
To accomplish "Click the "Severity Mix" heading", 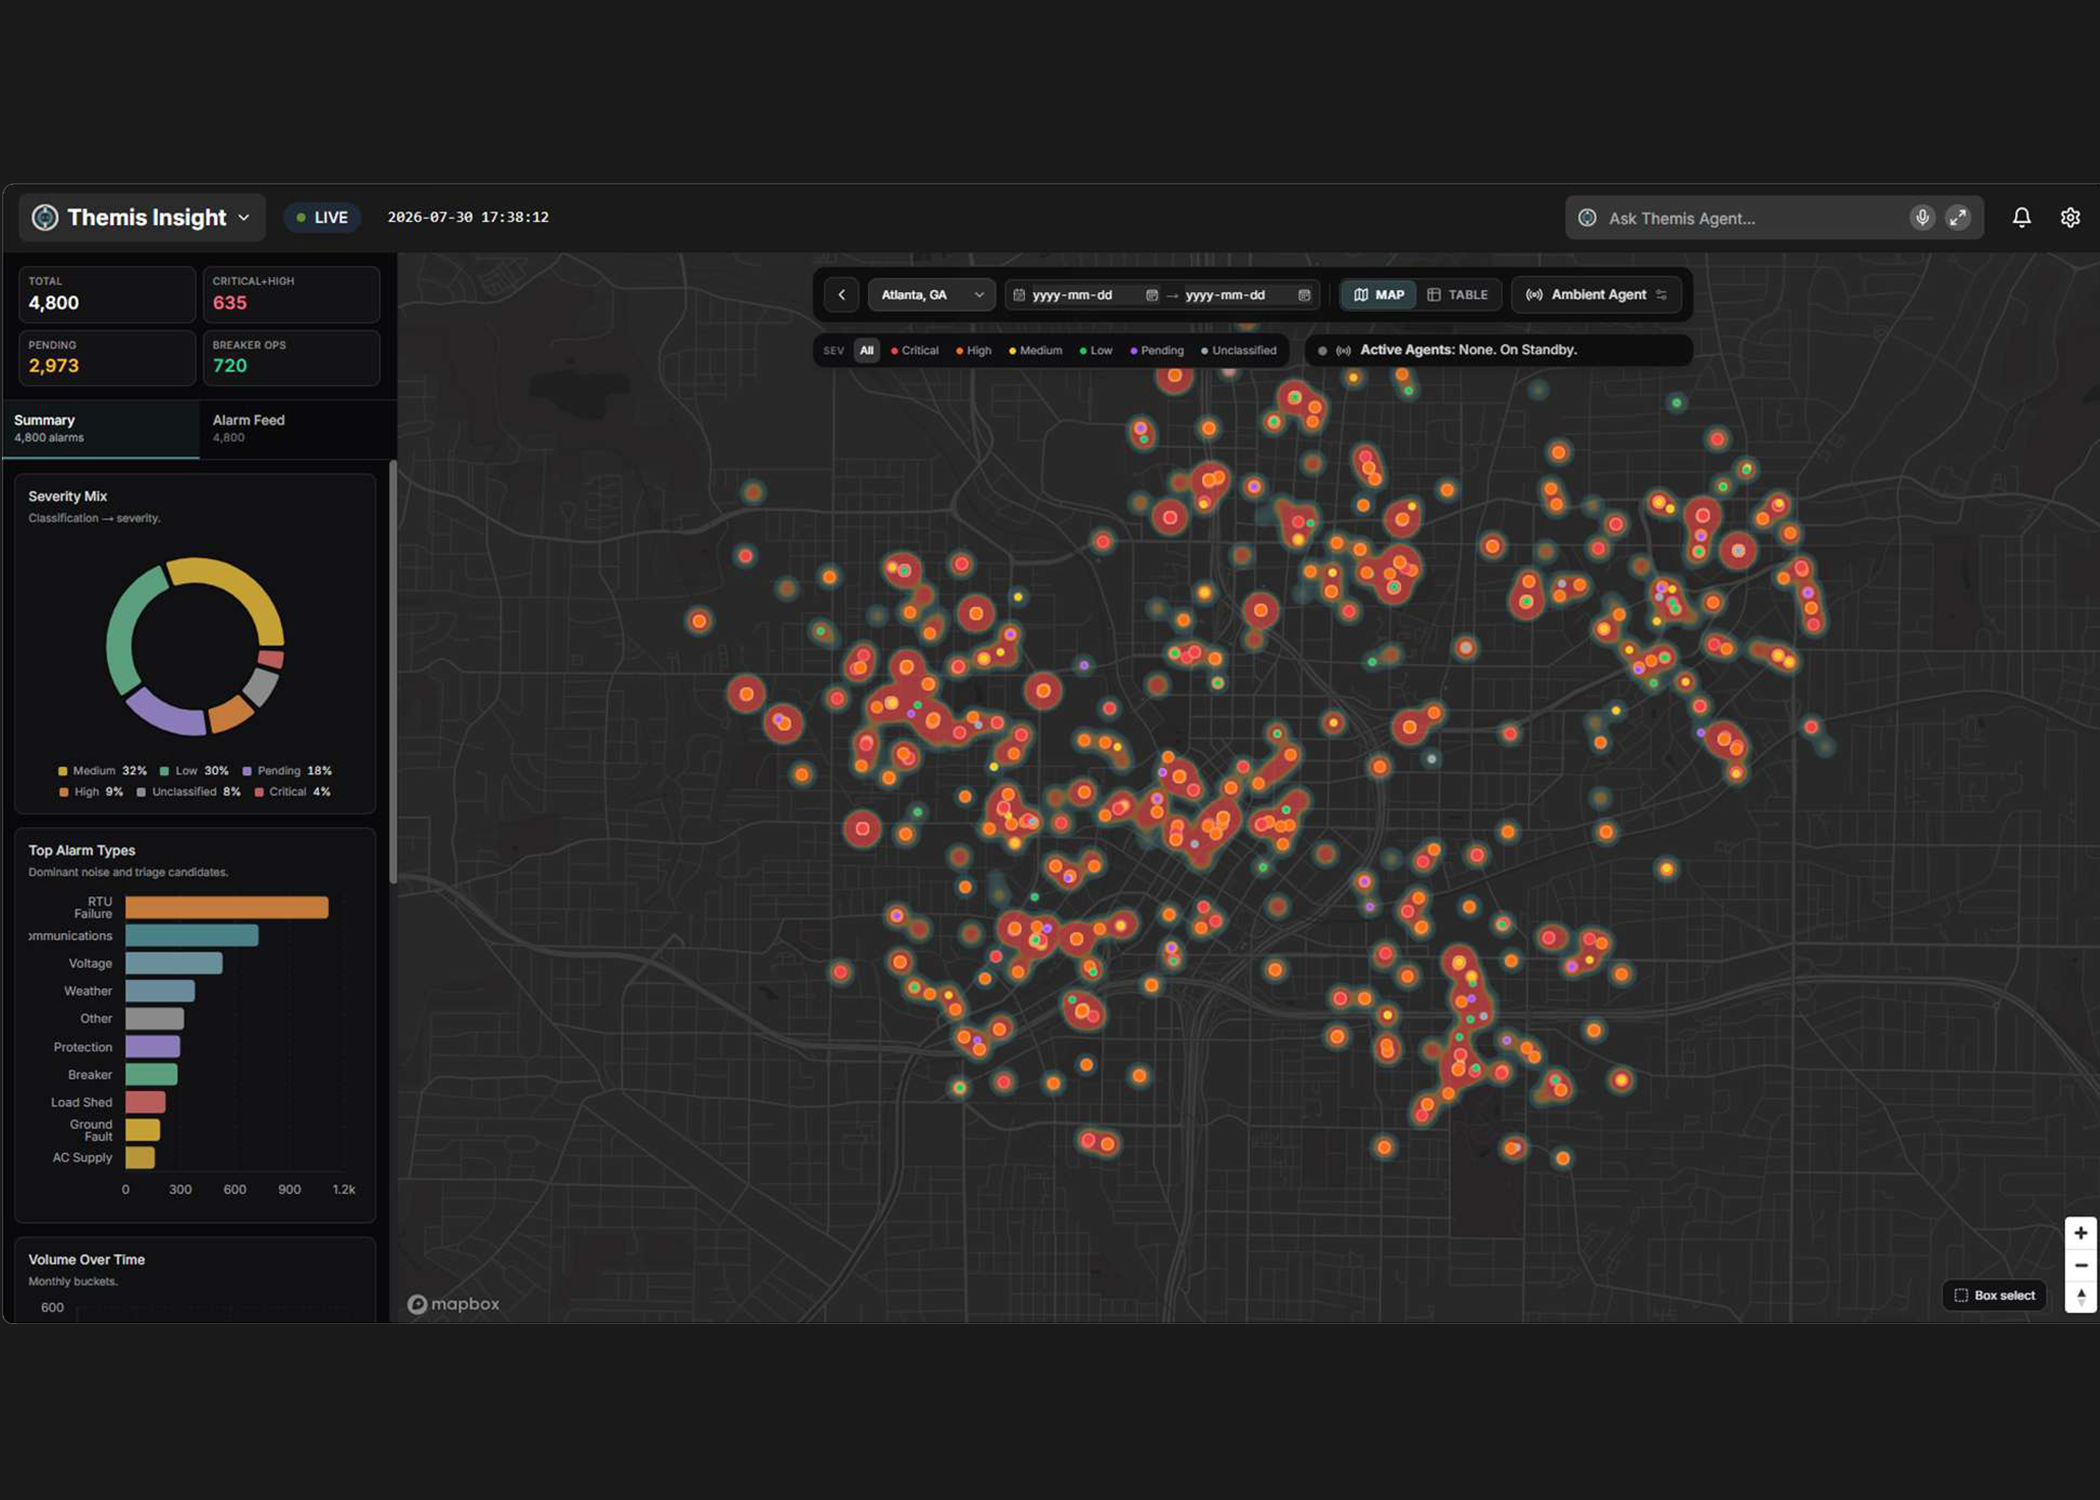I will (x=68, y=496).
